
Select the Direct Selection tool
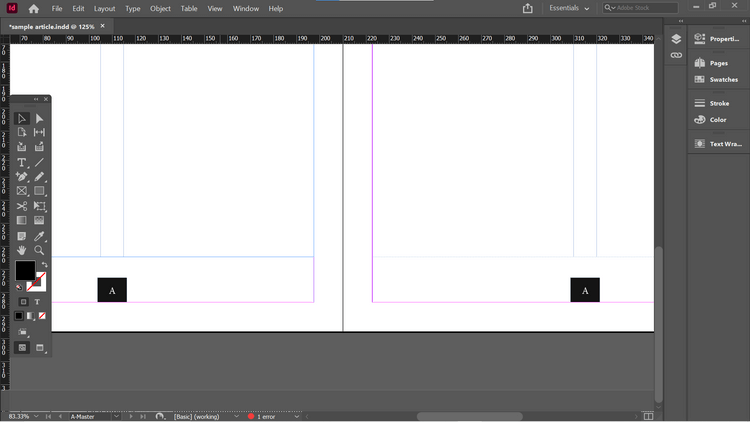[x=39, y=118]
